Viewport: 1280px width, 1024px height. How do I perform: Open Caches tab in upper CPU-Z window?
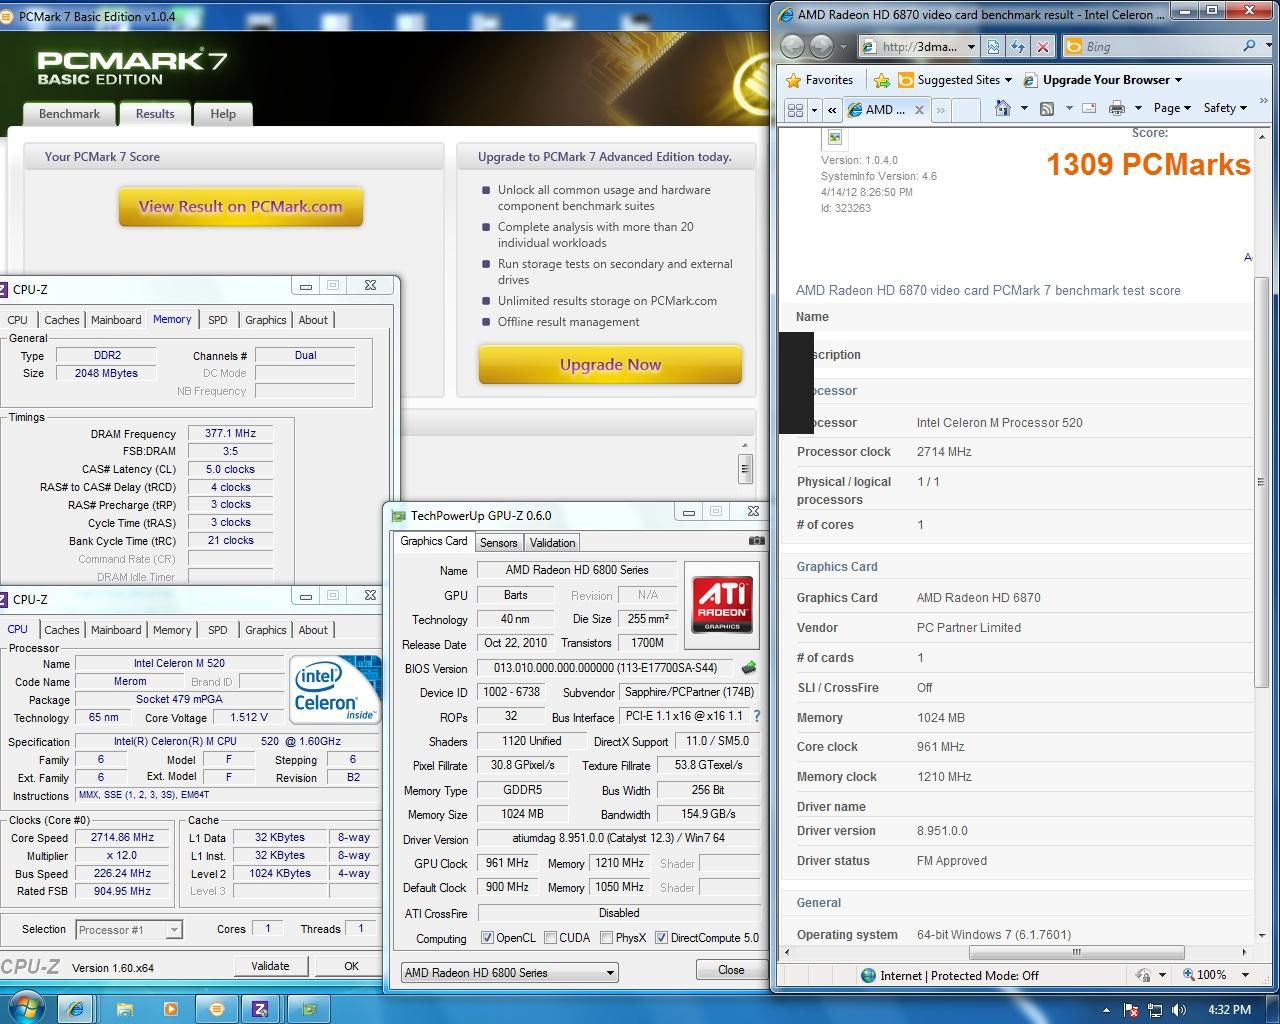click(x=61, y=320)
